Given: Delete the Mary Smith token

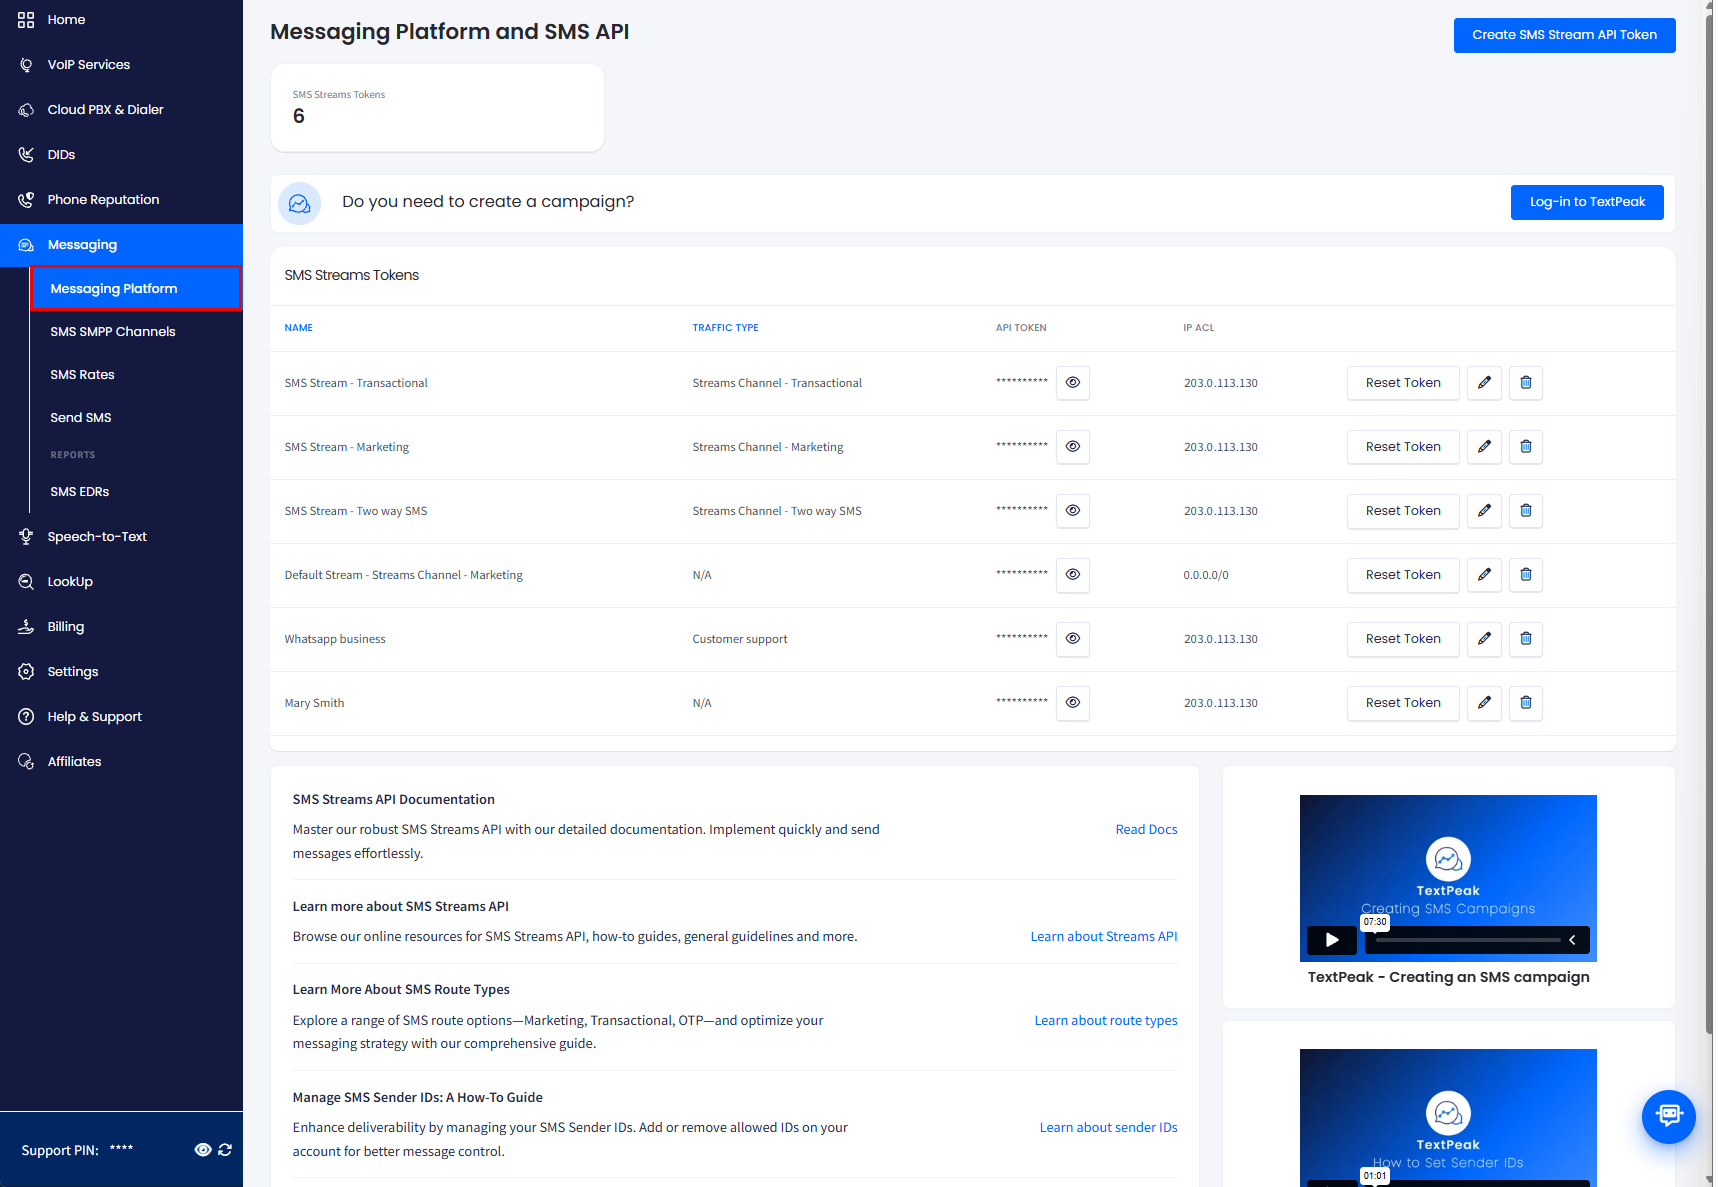Looking at the screenshot, I should click(x=1526, y=703).
